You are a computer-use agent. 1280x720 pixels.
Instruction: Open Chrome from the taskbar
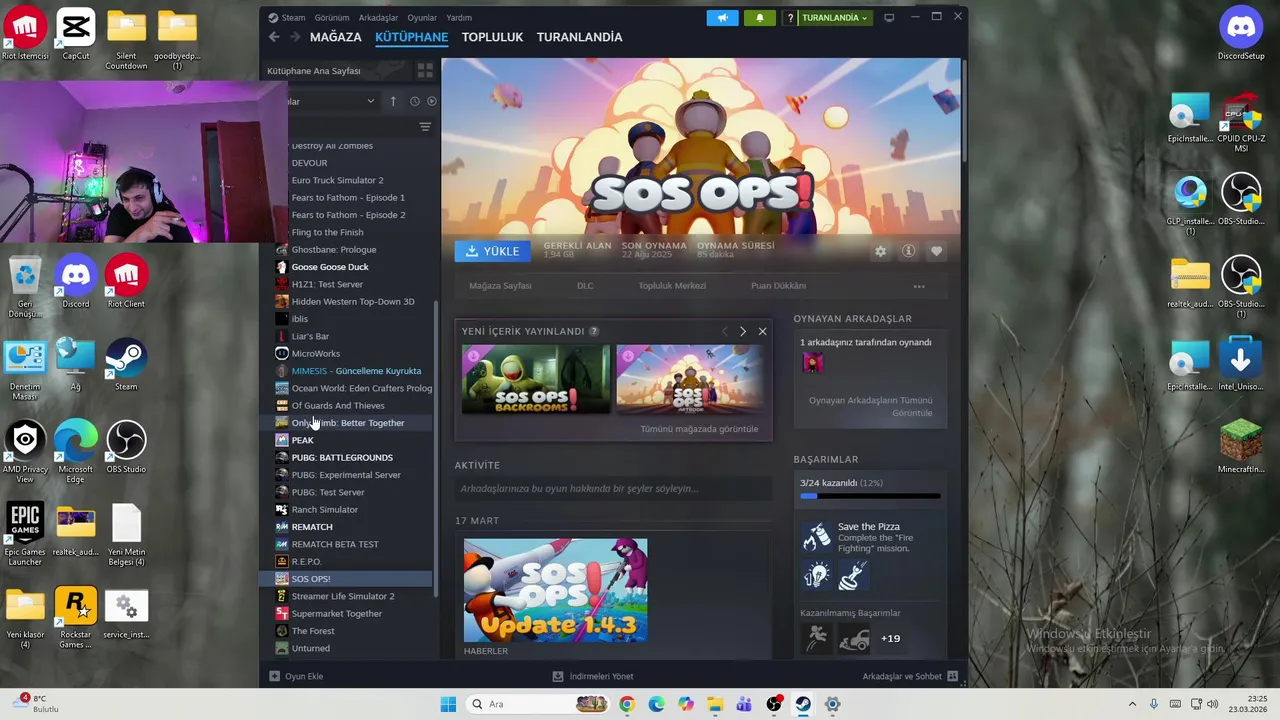(626, 704)
